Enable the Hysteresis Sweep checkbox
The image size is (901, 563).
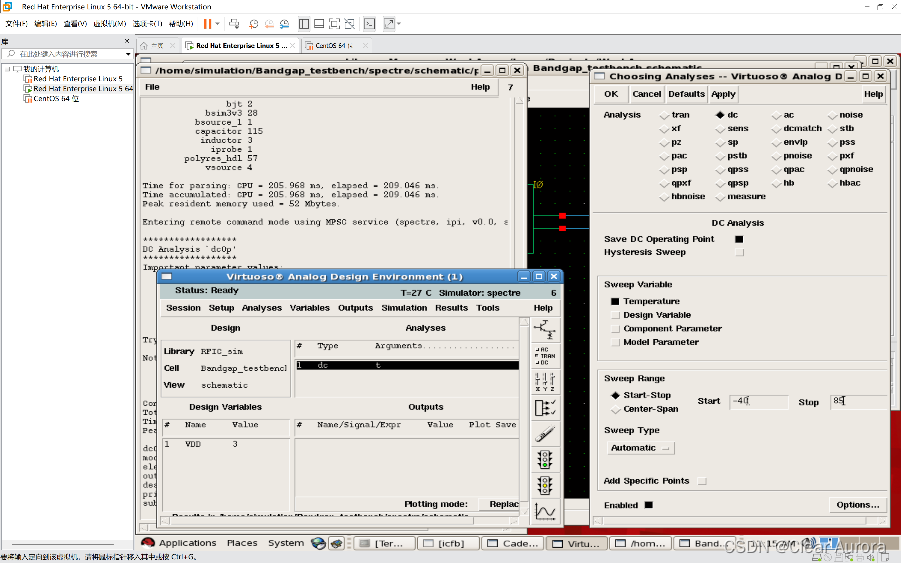click(739, 252)
